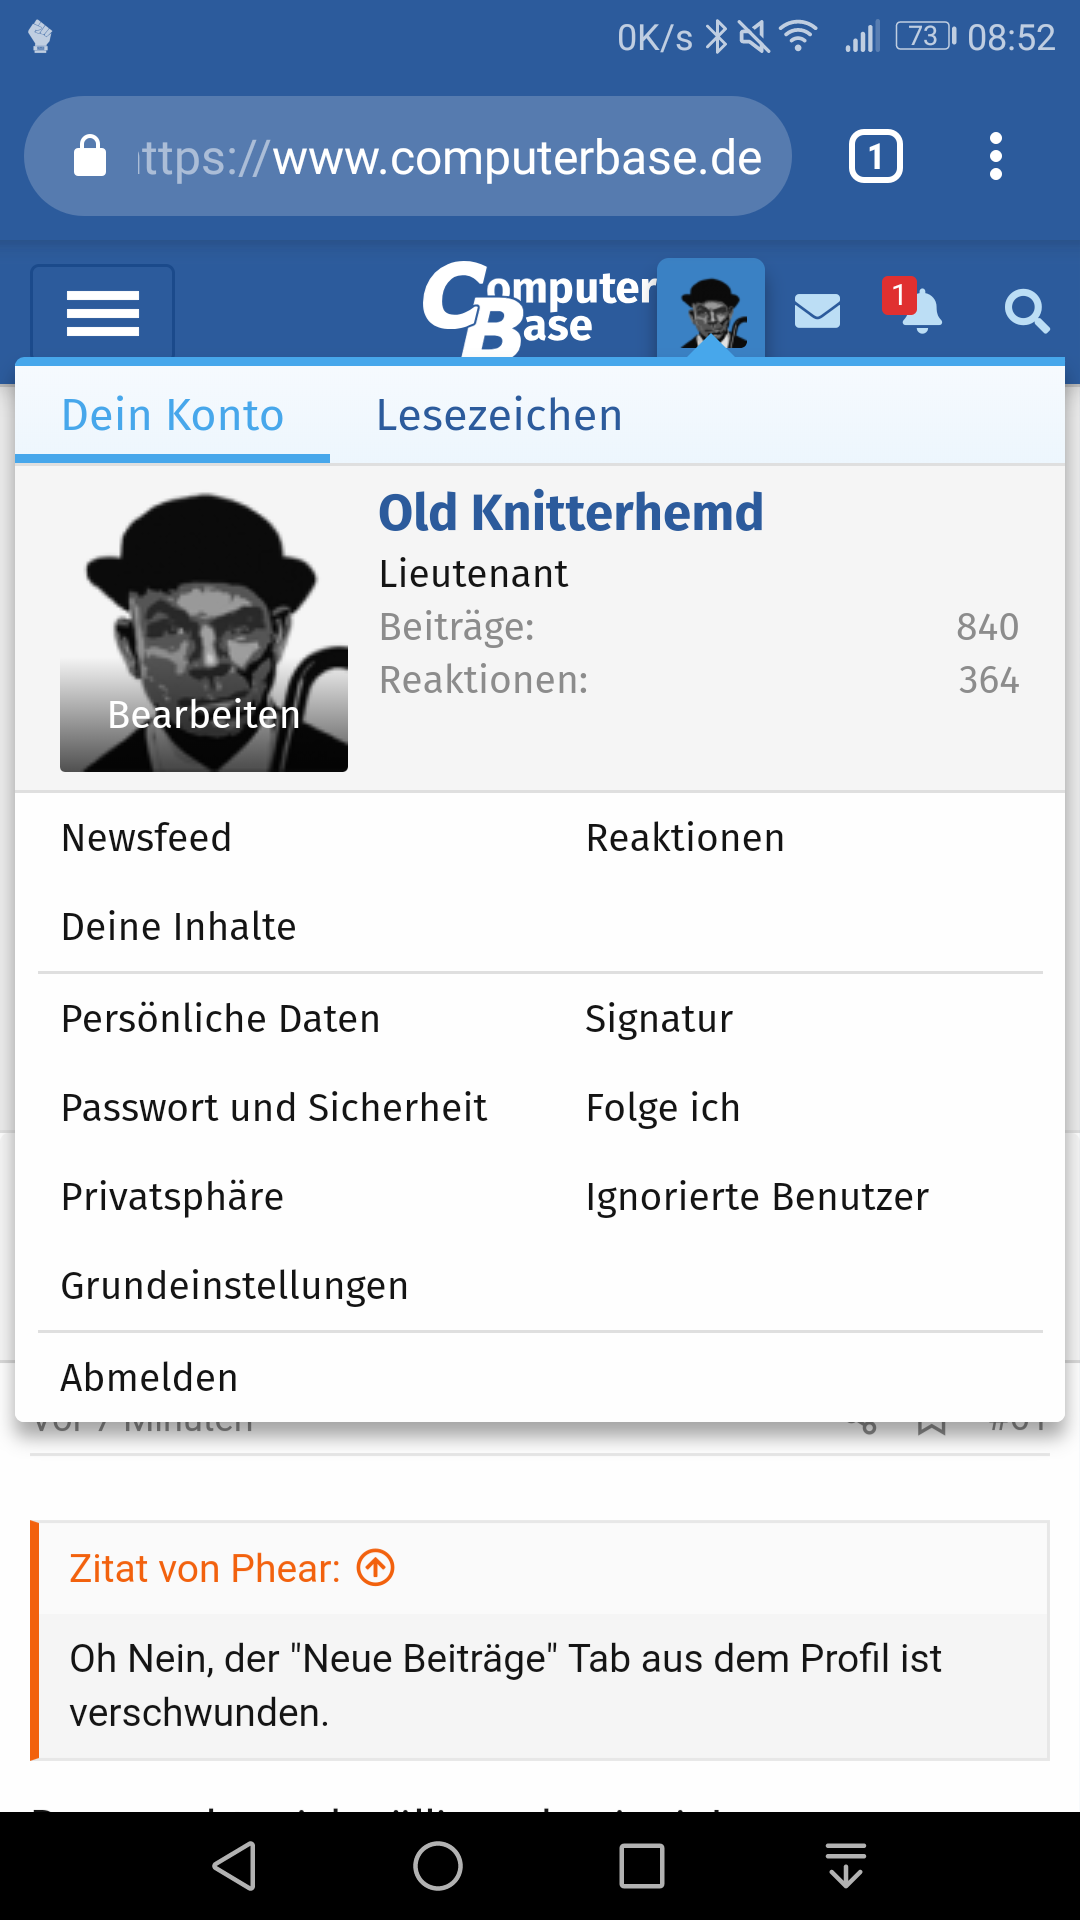Open the hamburger navigation menu
This screenshot has height=1920, width=1080.
pyautogui.click(x=103, y=313)
